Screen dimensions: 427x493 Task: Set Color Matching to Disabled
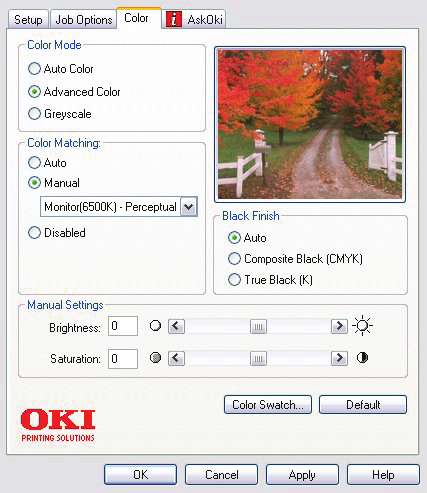57,232
